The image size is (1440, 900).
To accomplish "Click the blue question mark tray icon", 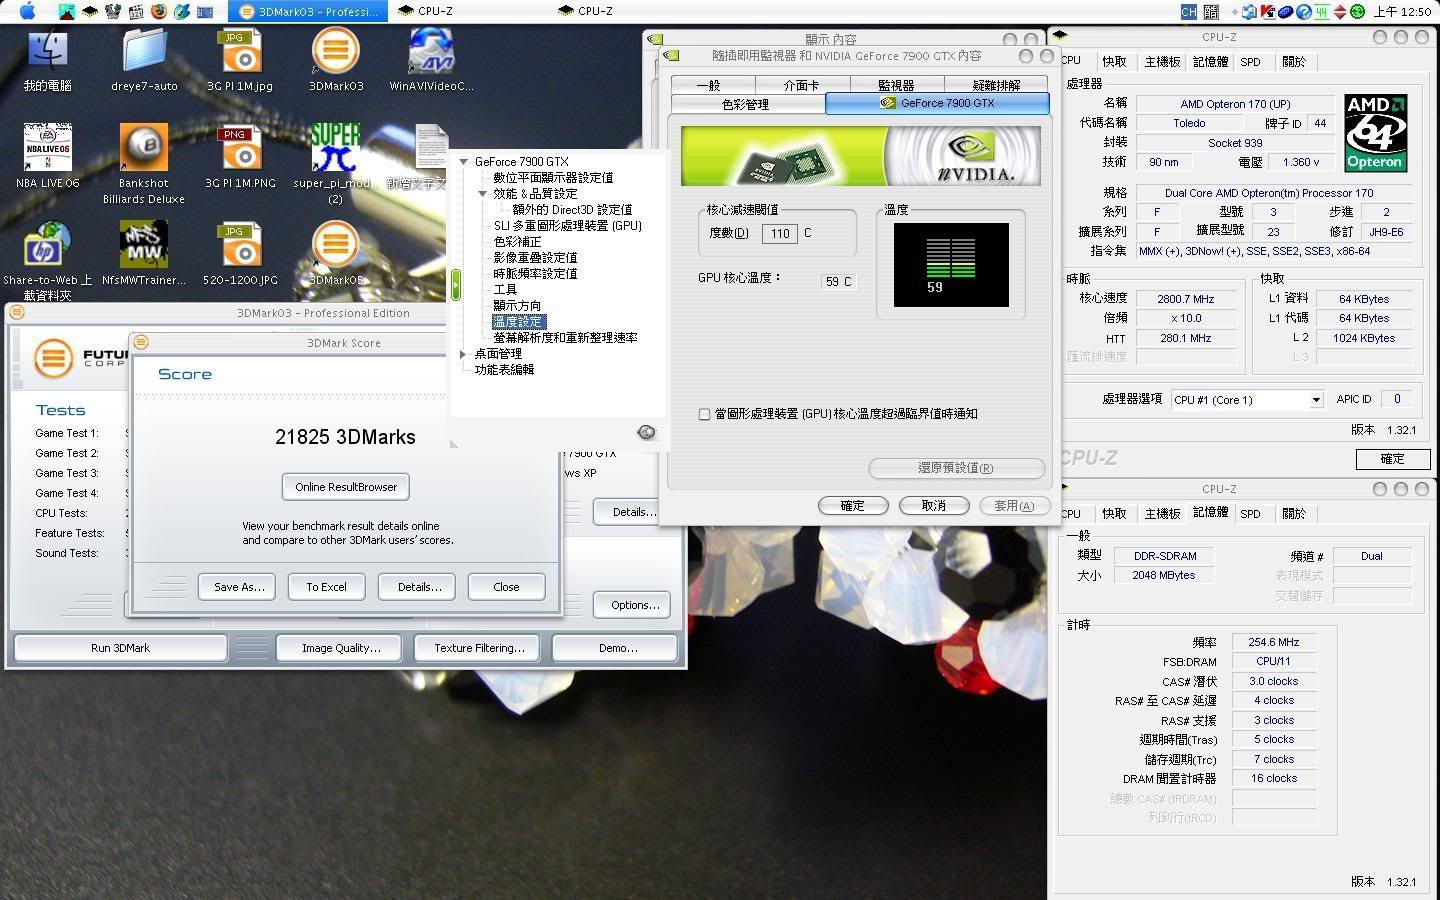I will click(1304, 12).
